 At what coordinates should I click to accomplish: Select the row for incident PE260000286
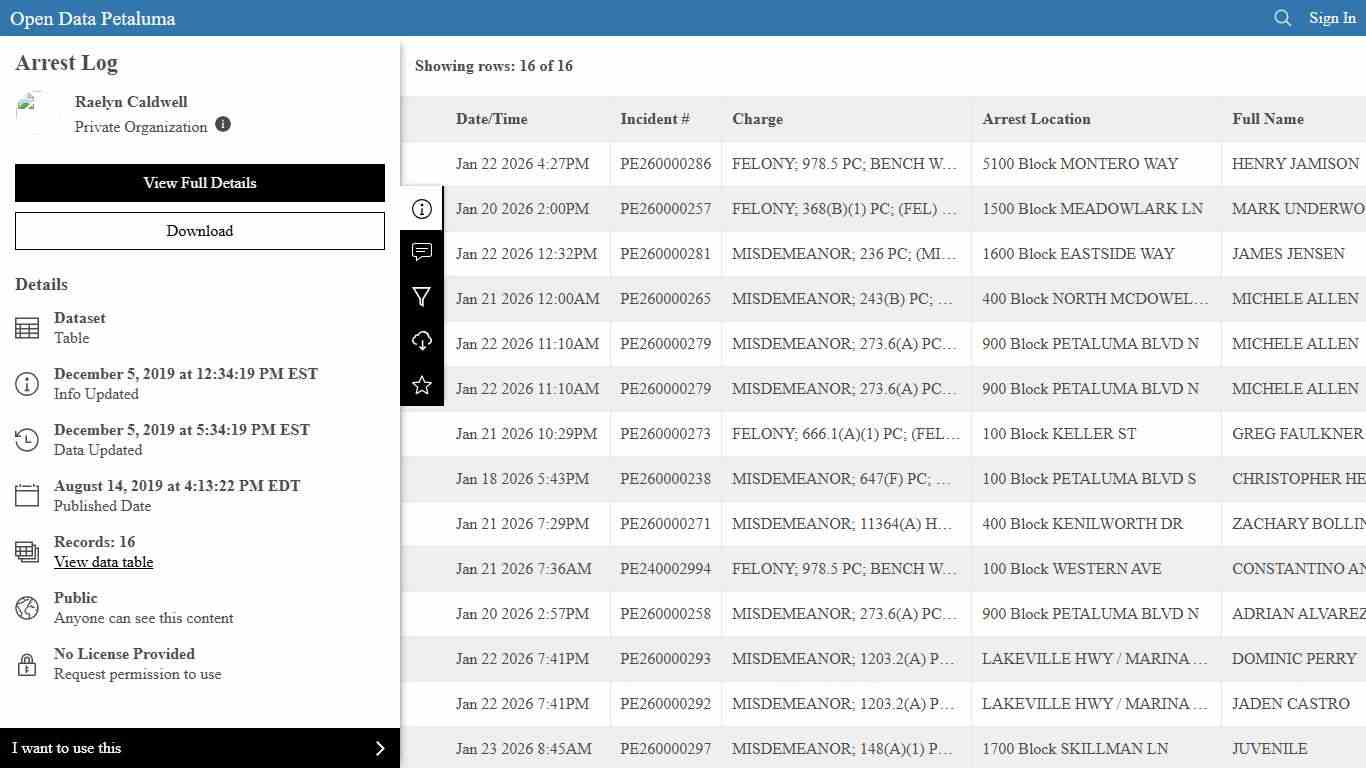pos(665,164)
